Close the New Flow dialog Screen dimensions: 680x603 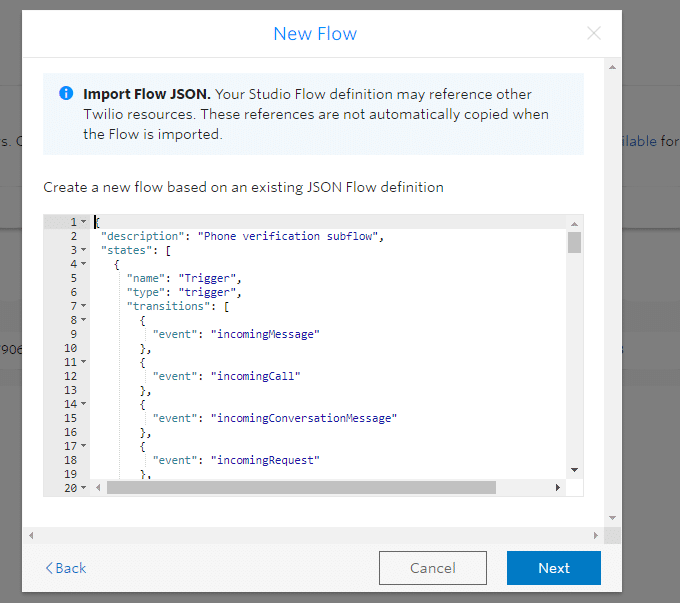tap(594, 33)
